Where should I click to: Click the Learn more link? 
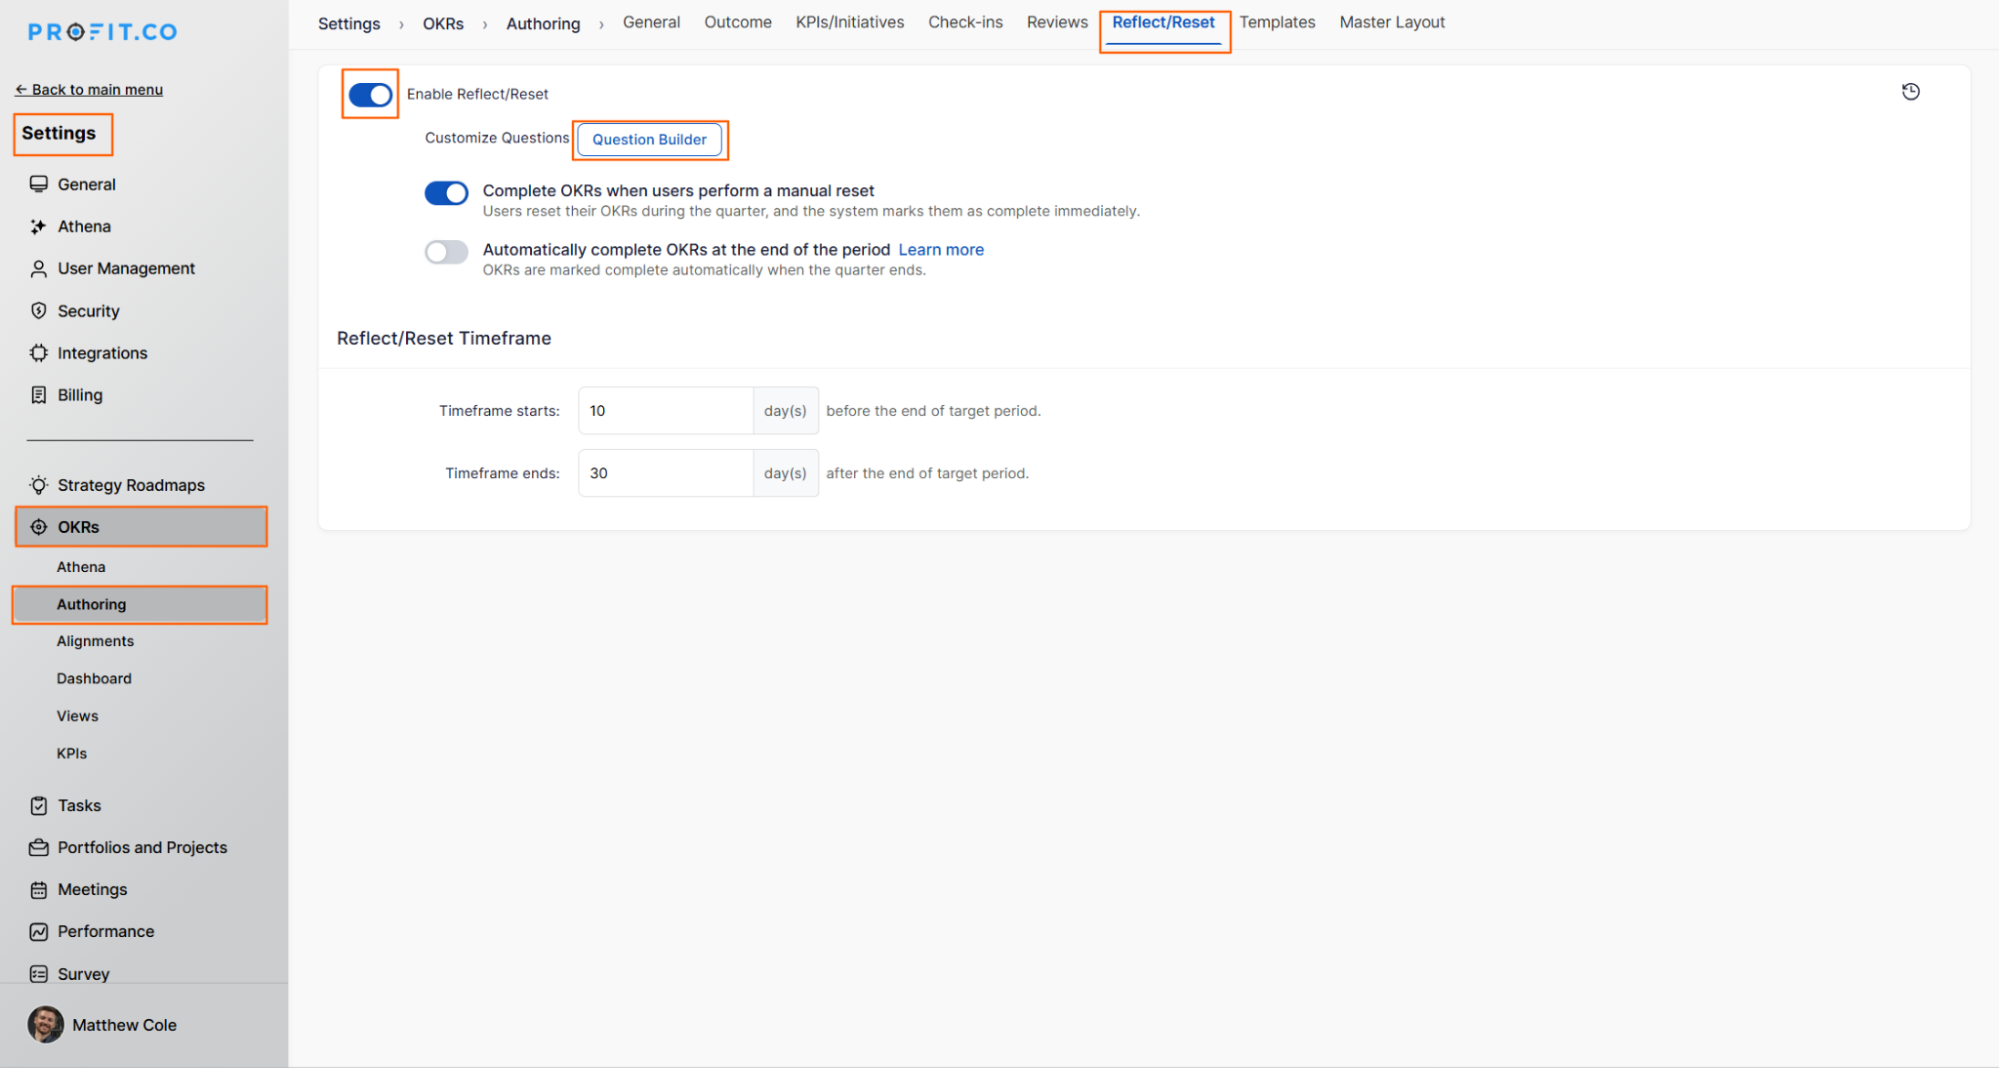click(x=941, y=250)
